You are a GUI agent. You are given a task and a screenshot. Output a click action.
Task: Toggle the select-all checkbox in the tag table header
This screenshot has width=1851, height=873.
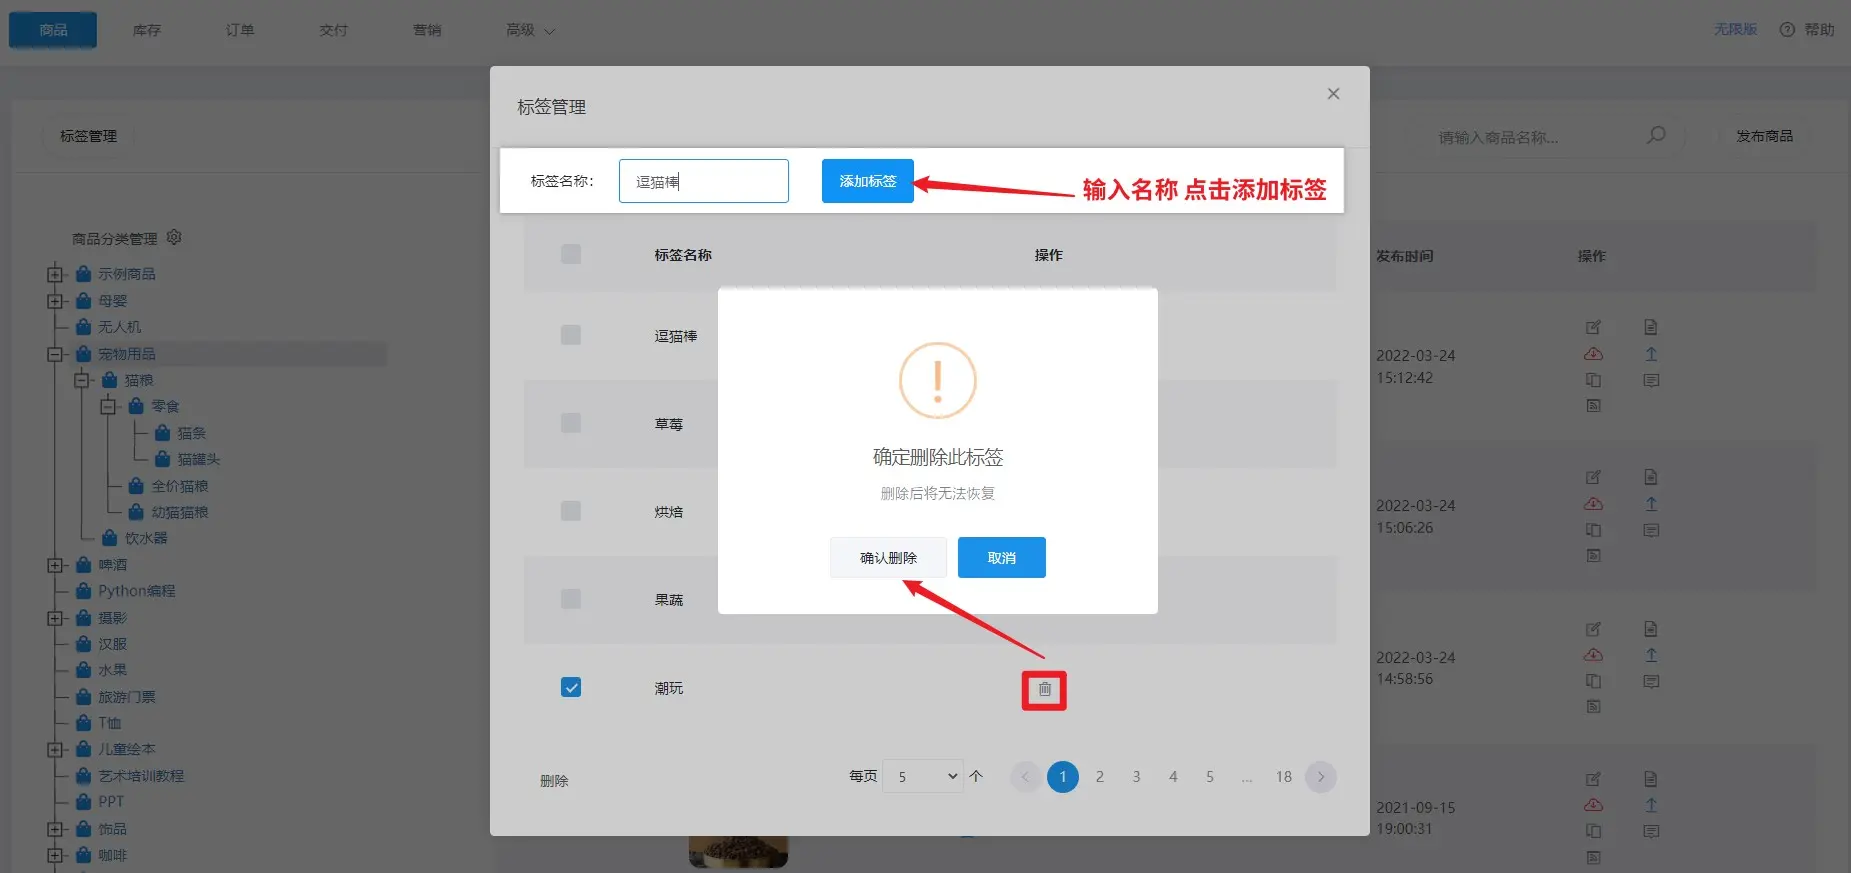571,254
